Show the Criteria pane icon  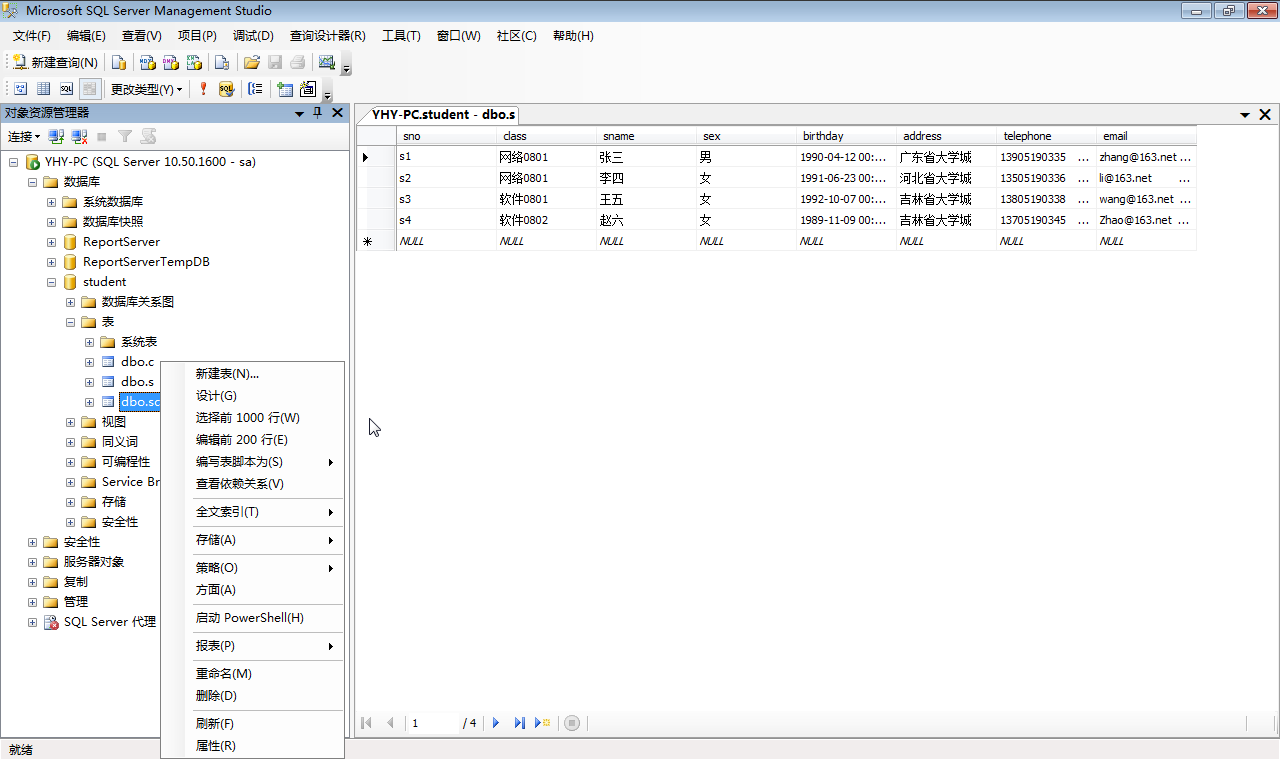[x=43, y=89]
